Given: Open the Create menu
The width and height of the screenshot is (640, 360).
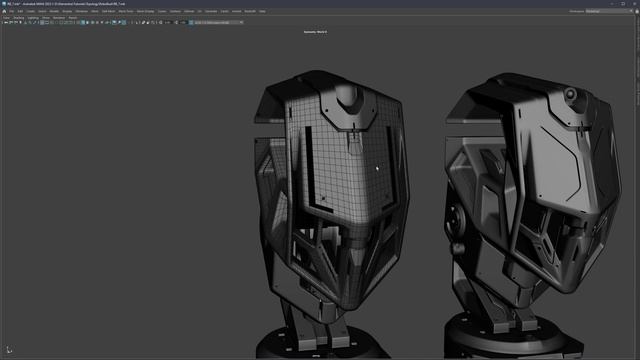Looking at the screenshot, I should [x=31, y=11].
